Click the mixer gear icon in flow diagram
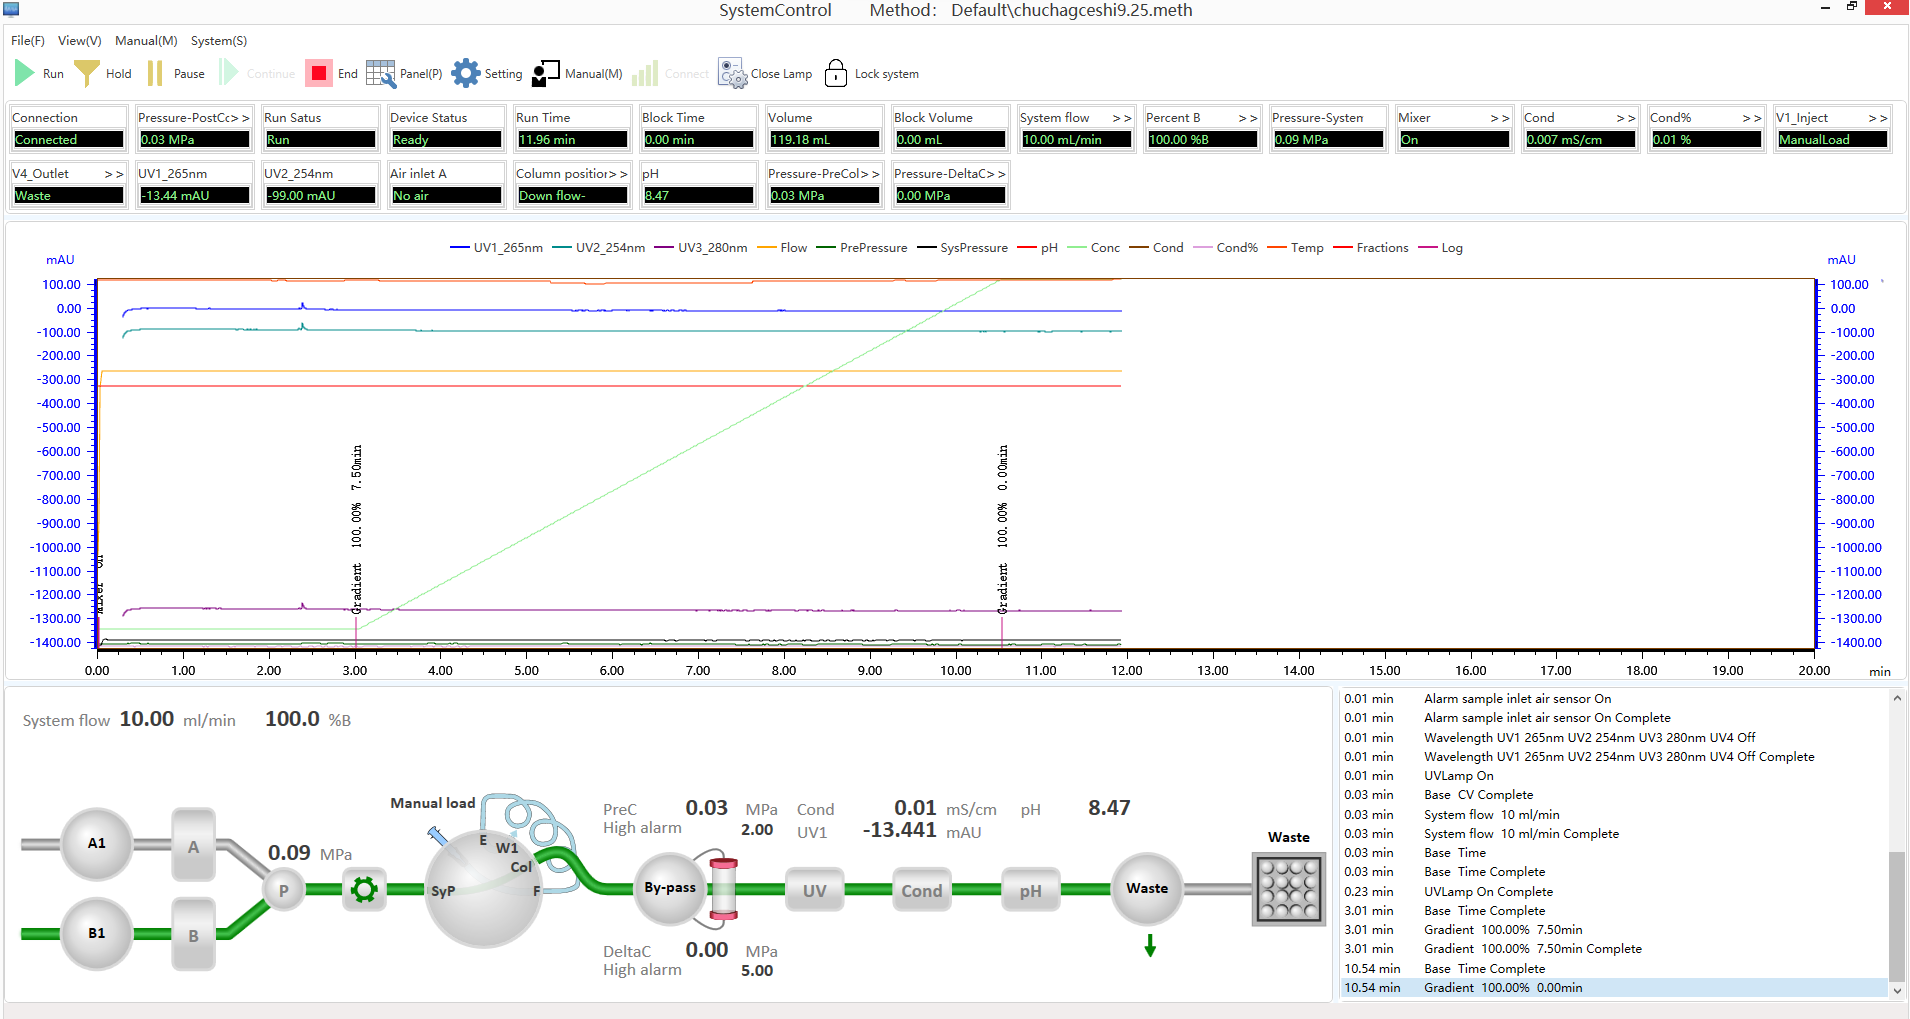The image size is (1910, 1019). (x=364, y=889)
